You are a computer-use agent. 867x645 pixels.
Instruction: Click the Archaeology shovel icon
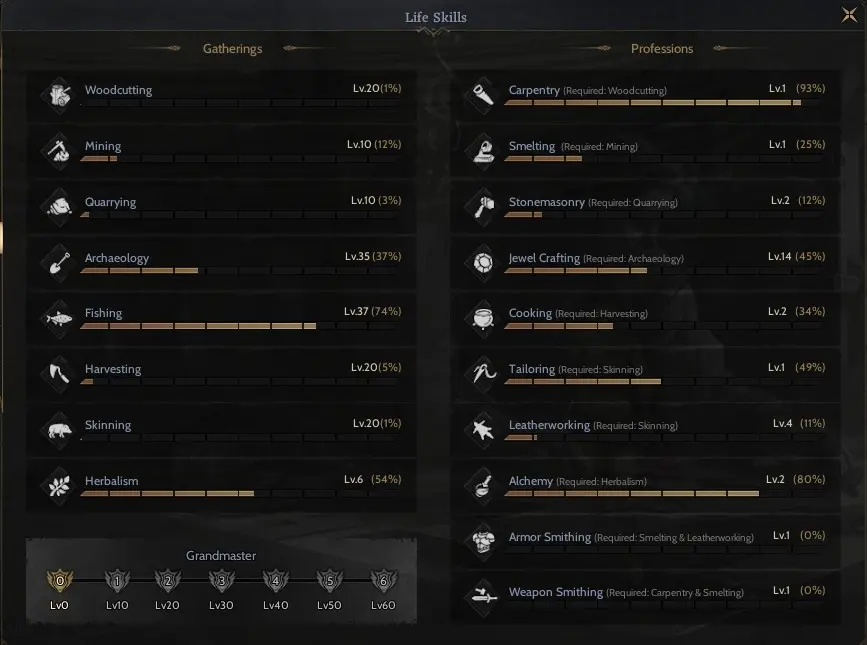point(59,263)
